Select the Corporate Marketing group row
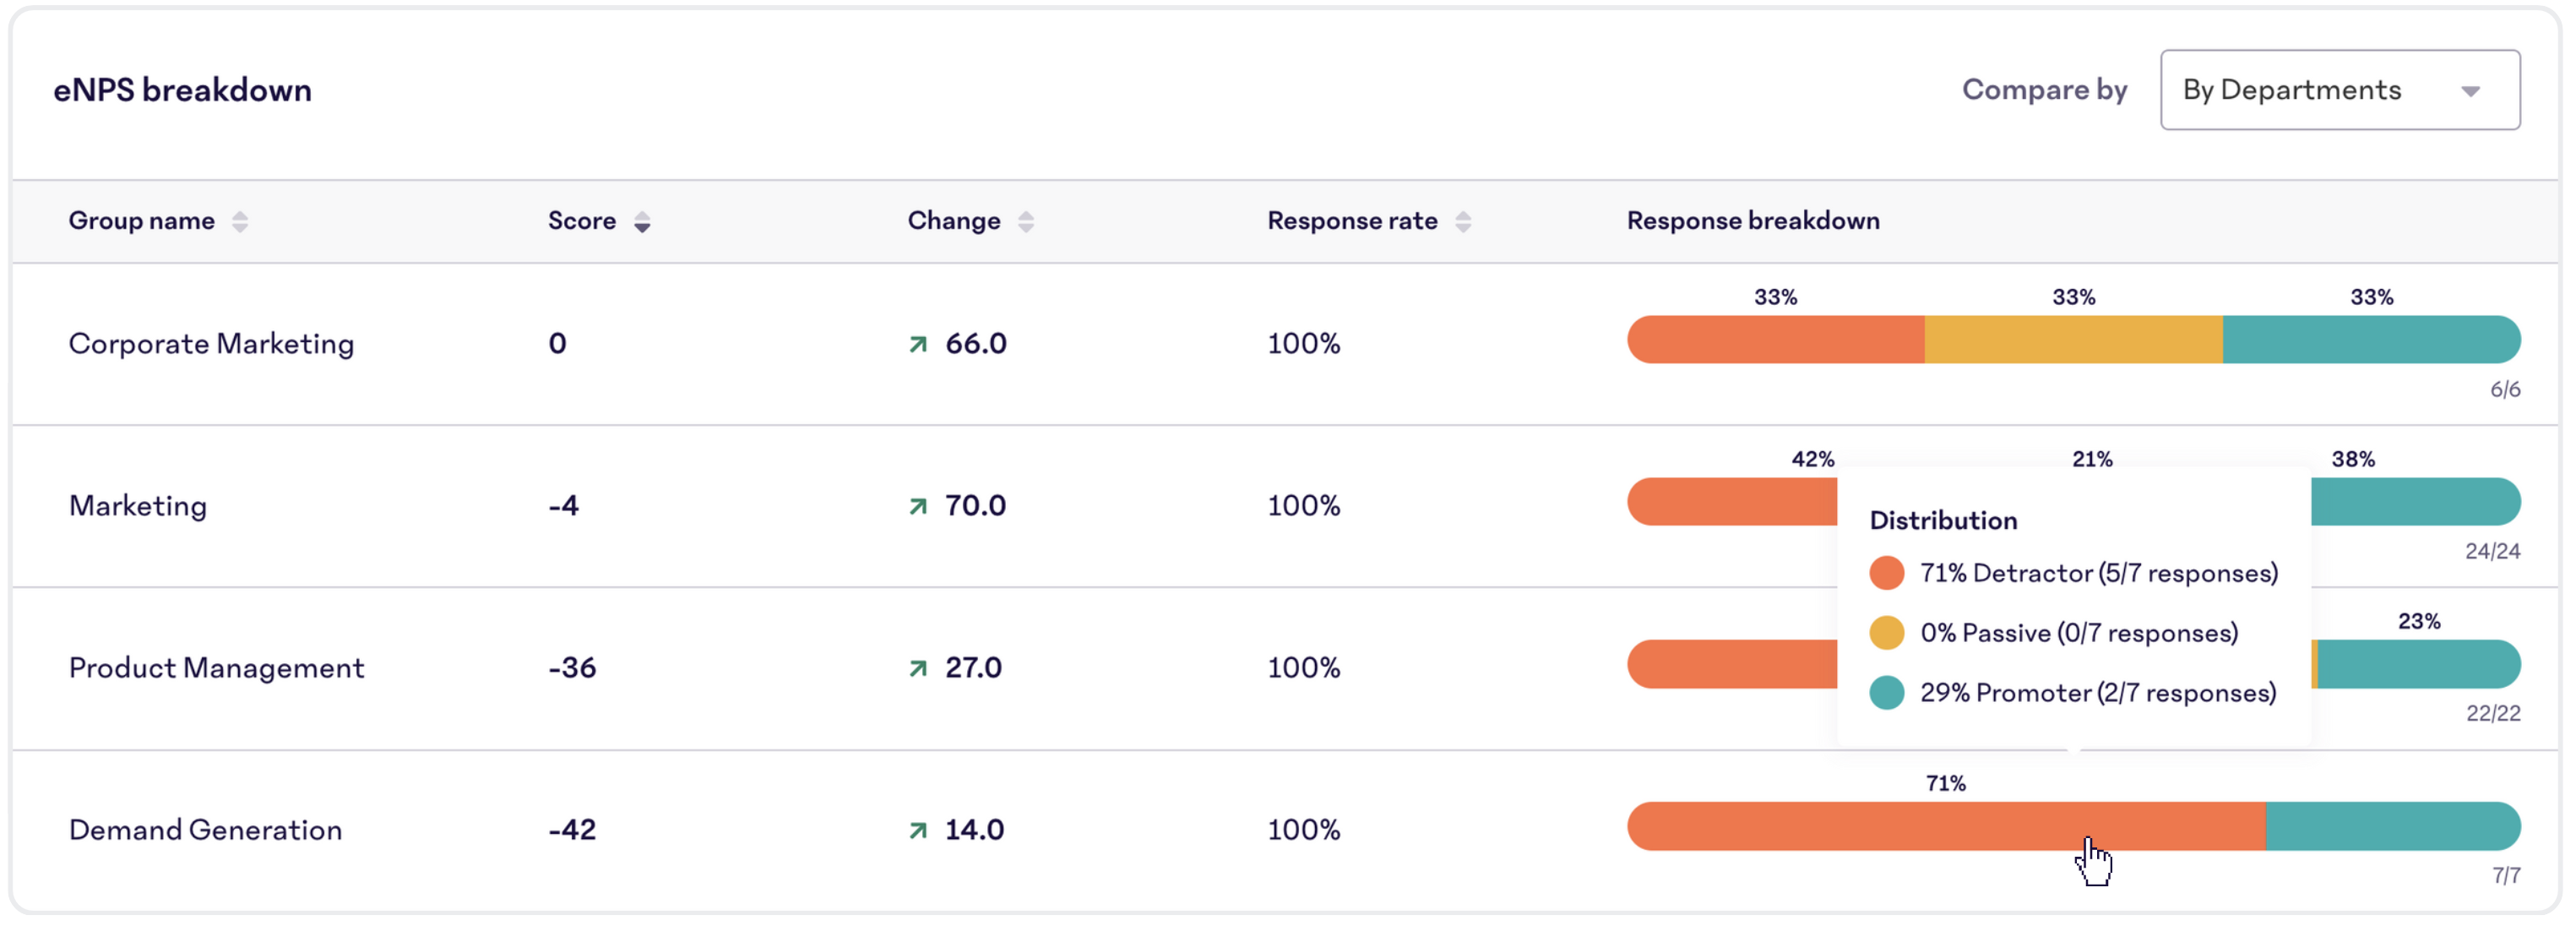 coord(1286,344)
